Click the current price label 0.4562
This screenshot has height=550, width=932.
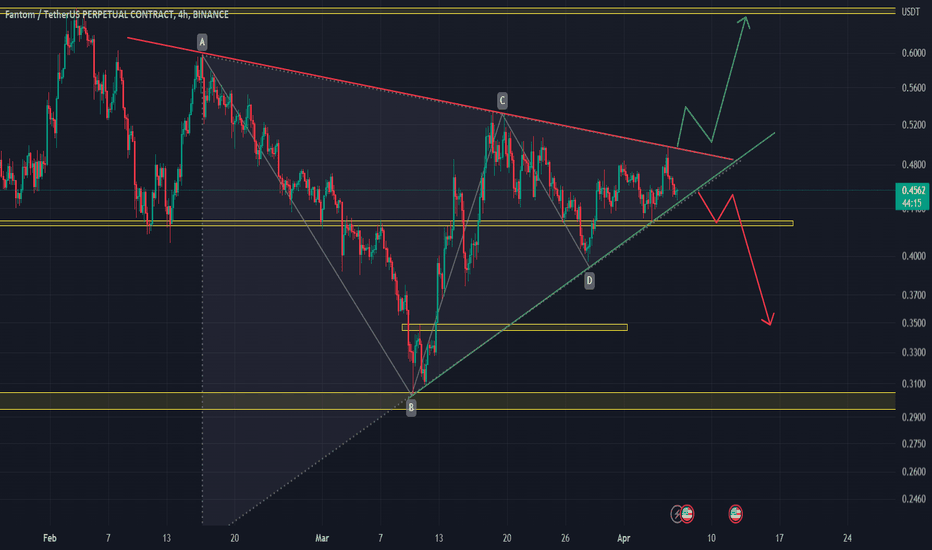click(913, 191)
